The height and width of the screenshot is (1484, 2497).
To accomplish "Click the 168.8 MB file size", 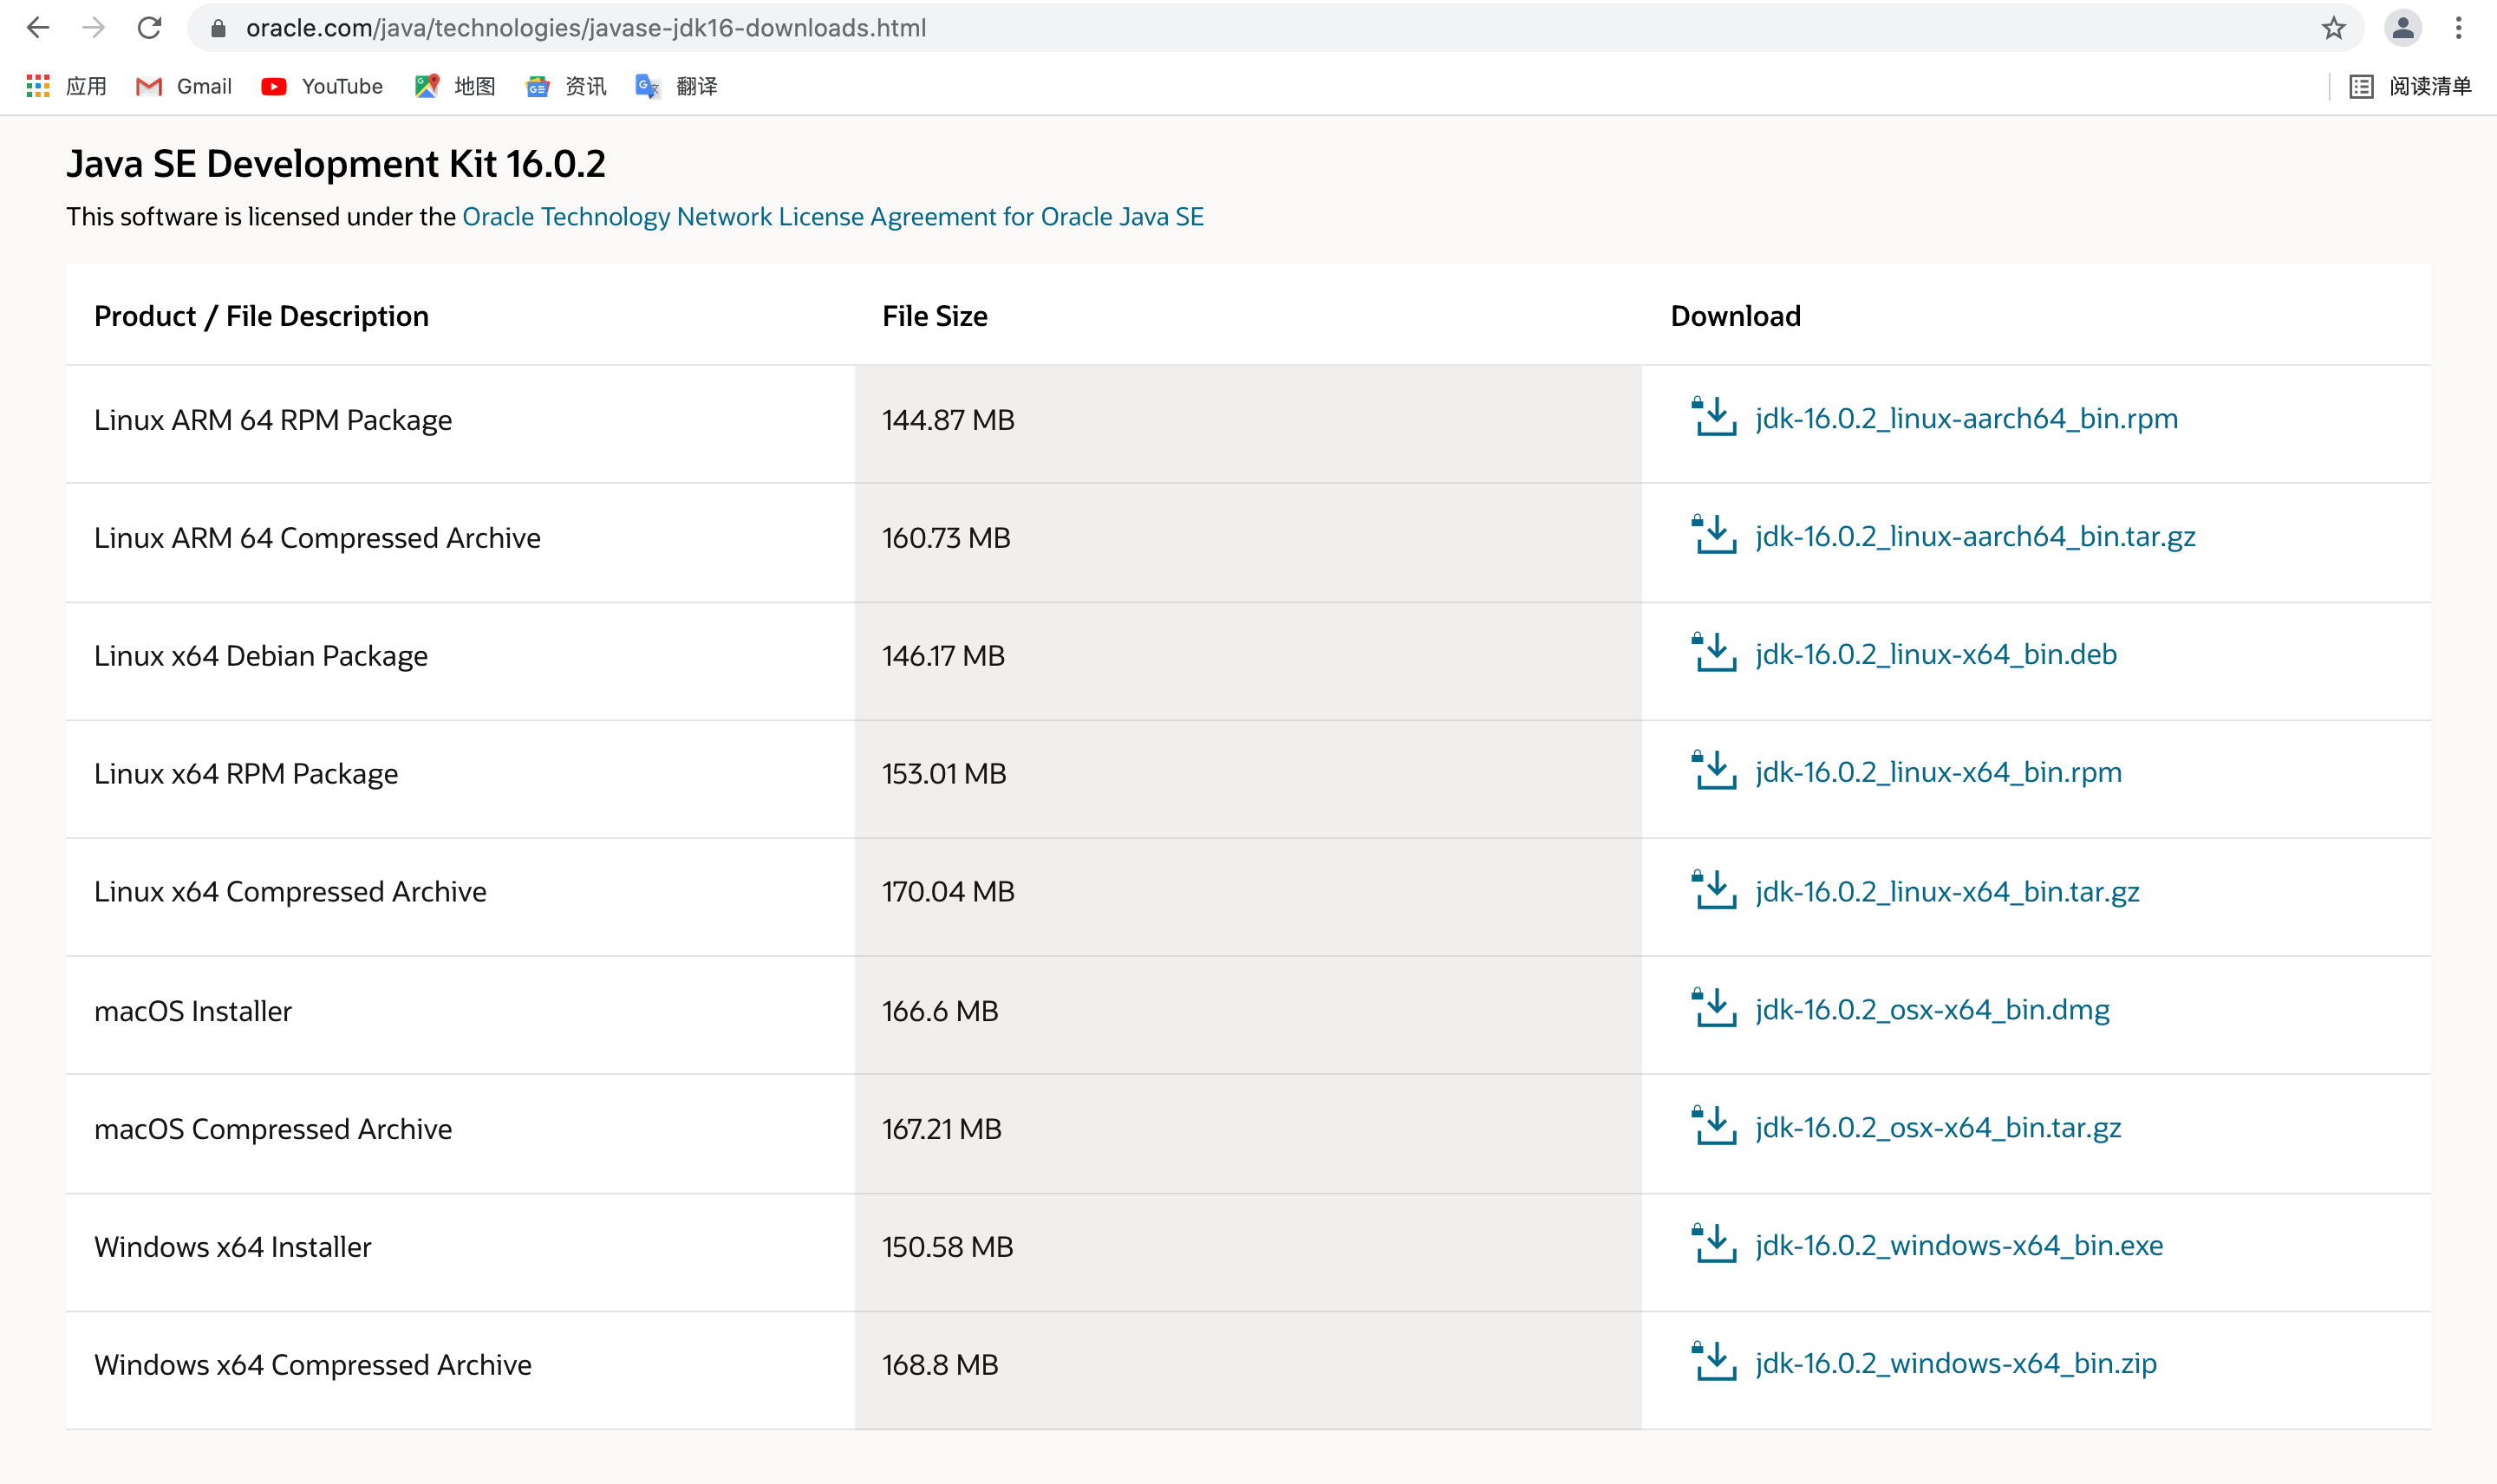I will tap(940, 1365).
